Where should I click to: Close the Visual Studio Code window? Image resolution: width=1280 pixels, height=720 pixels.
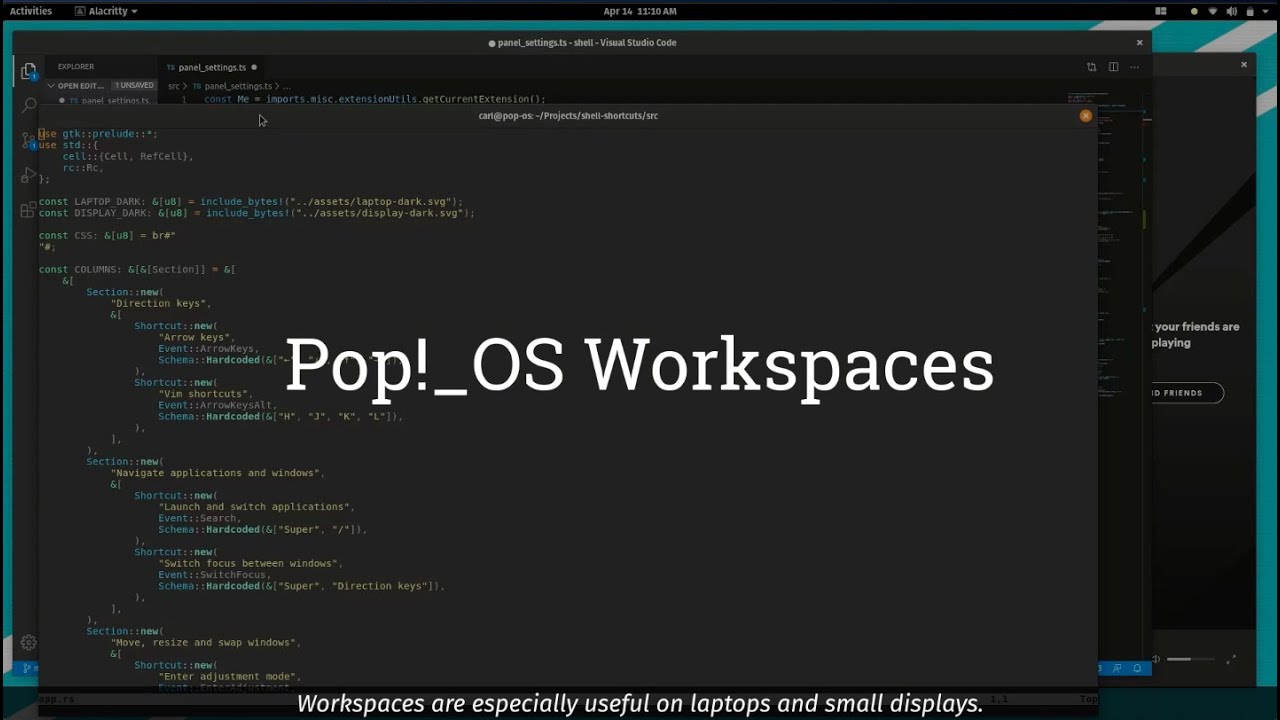tap(1139, 43)
